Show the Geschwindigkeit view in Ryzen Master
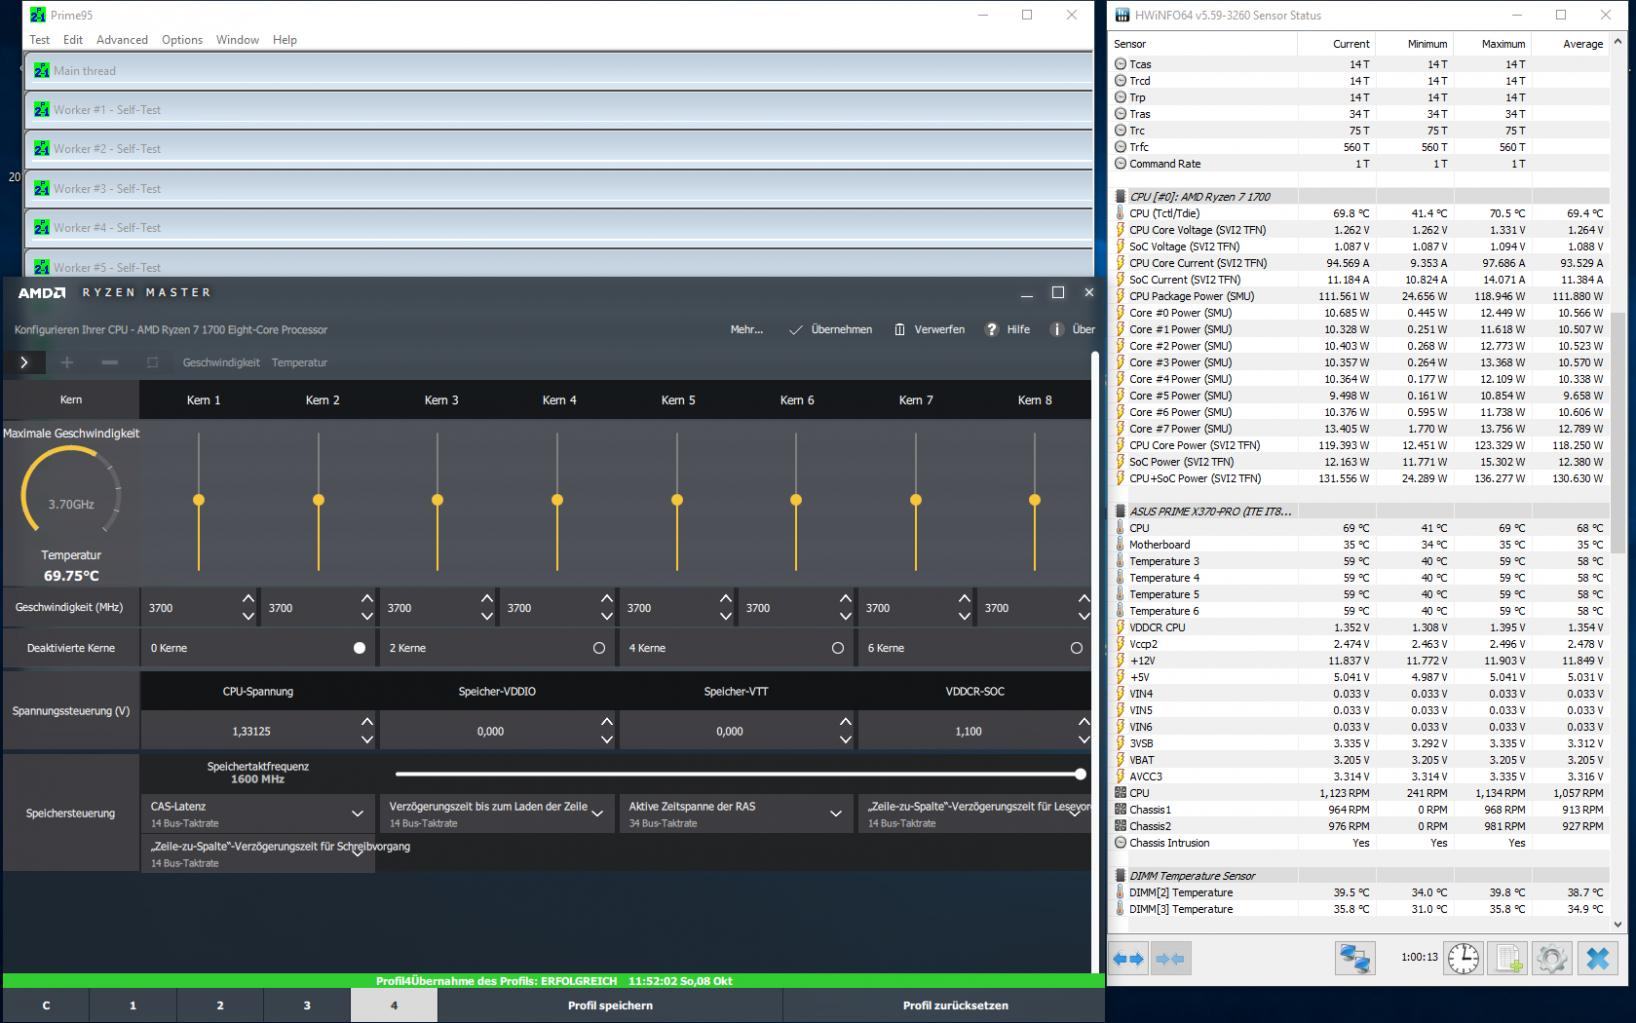This screenshot has width=1636, height=1023. [221, 362]
